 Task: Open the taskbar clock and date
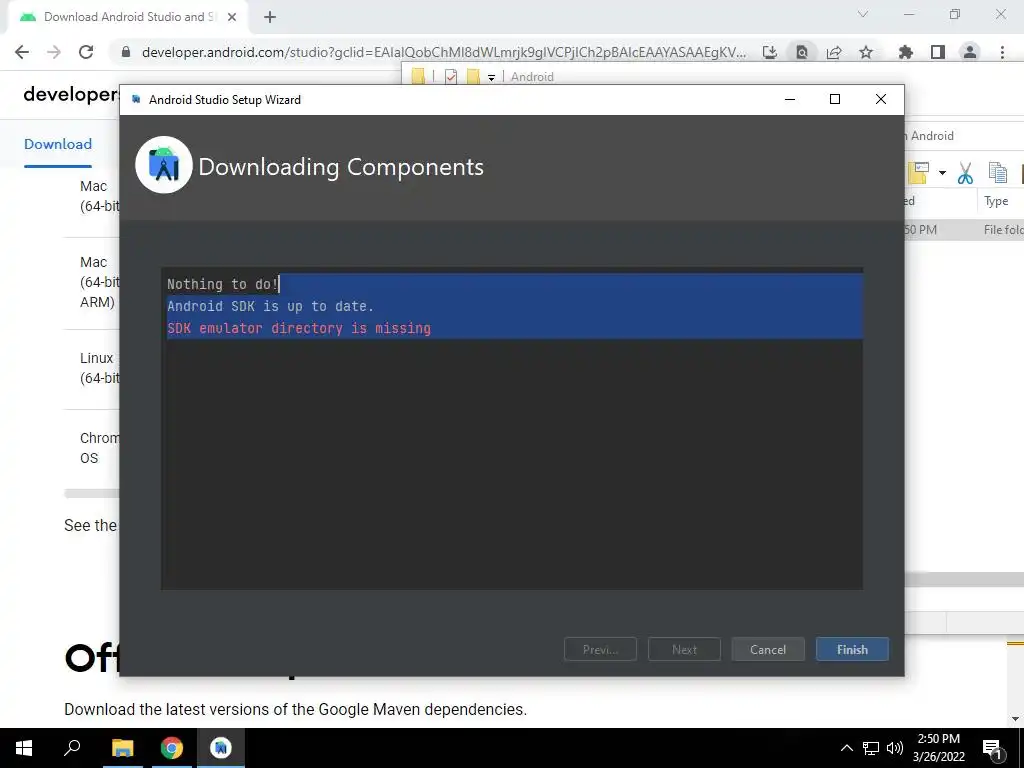click(x=938, y=748)
